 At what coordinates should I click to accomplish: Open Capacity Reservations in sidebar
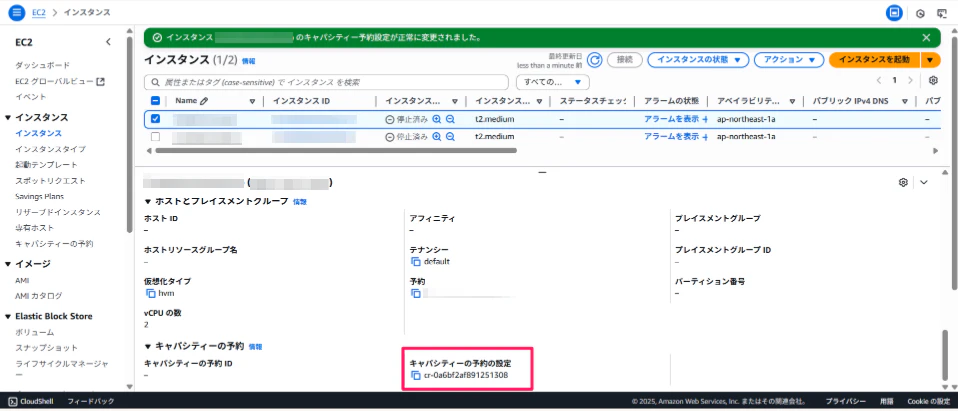tap(54, 244)
